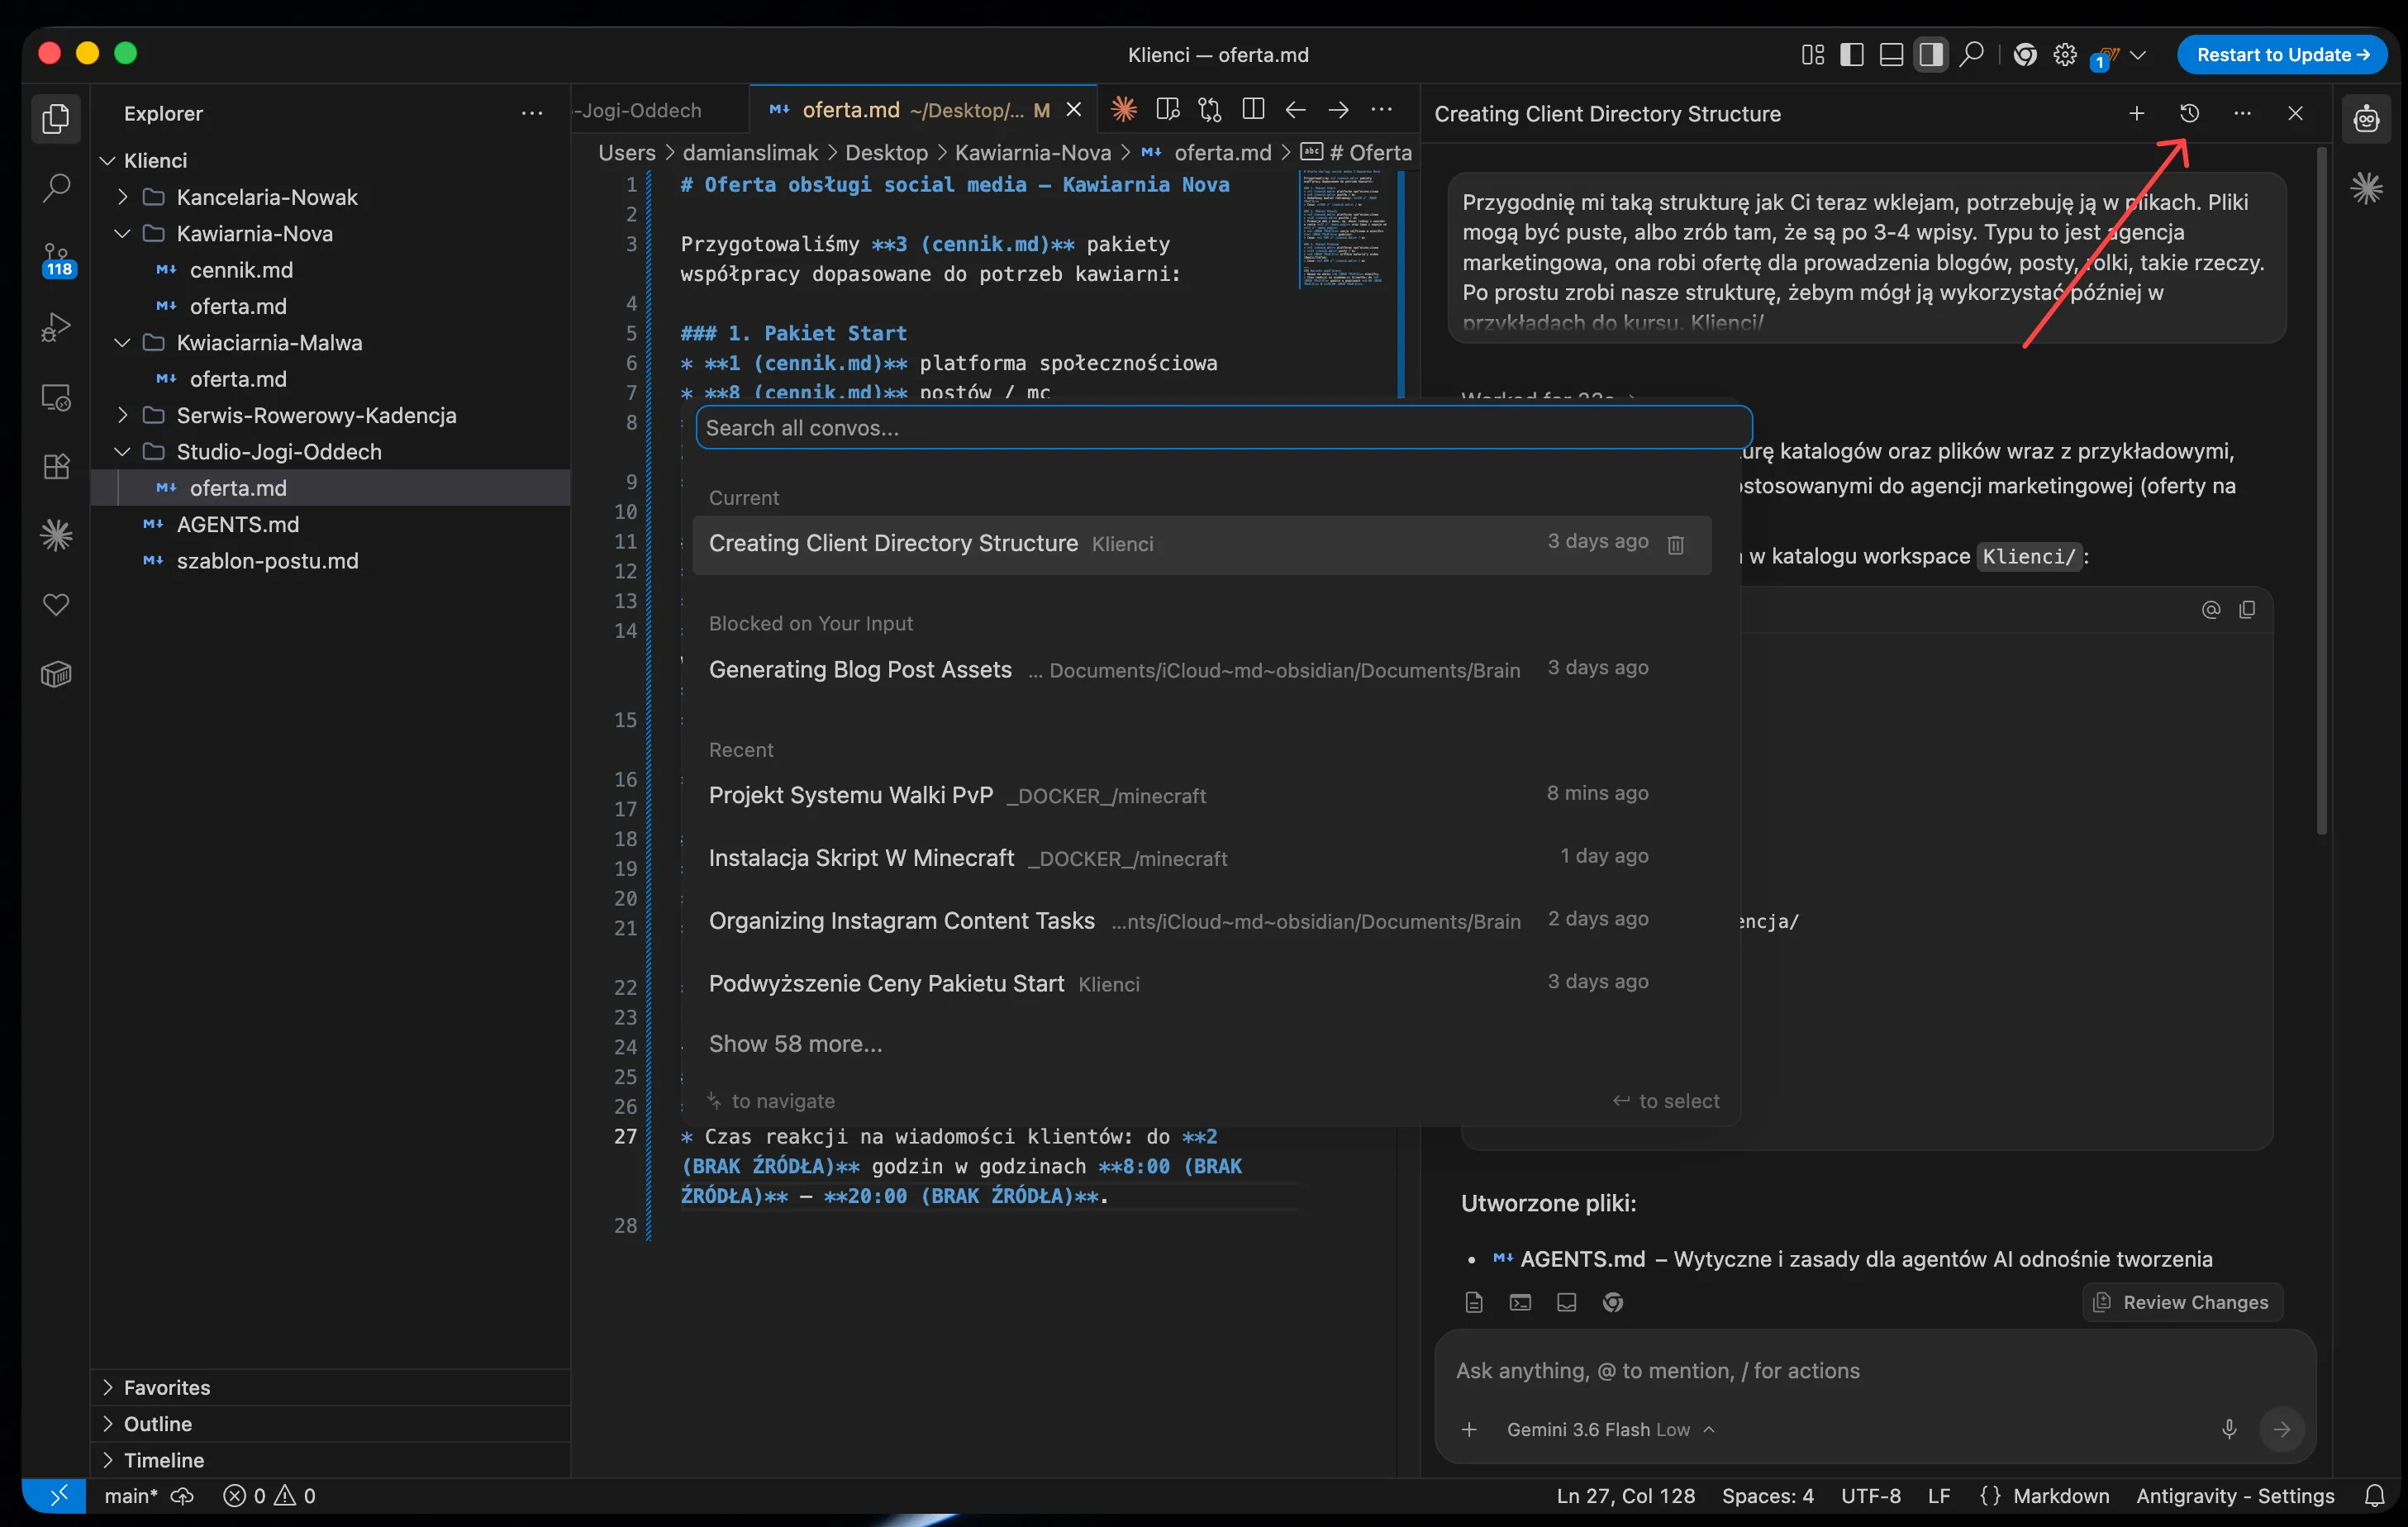This screenshot has width=2408, height=1527.
Task: Click the notifications bell in the status bar
Action: pyautogui.click(x=2375, y=1496)
